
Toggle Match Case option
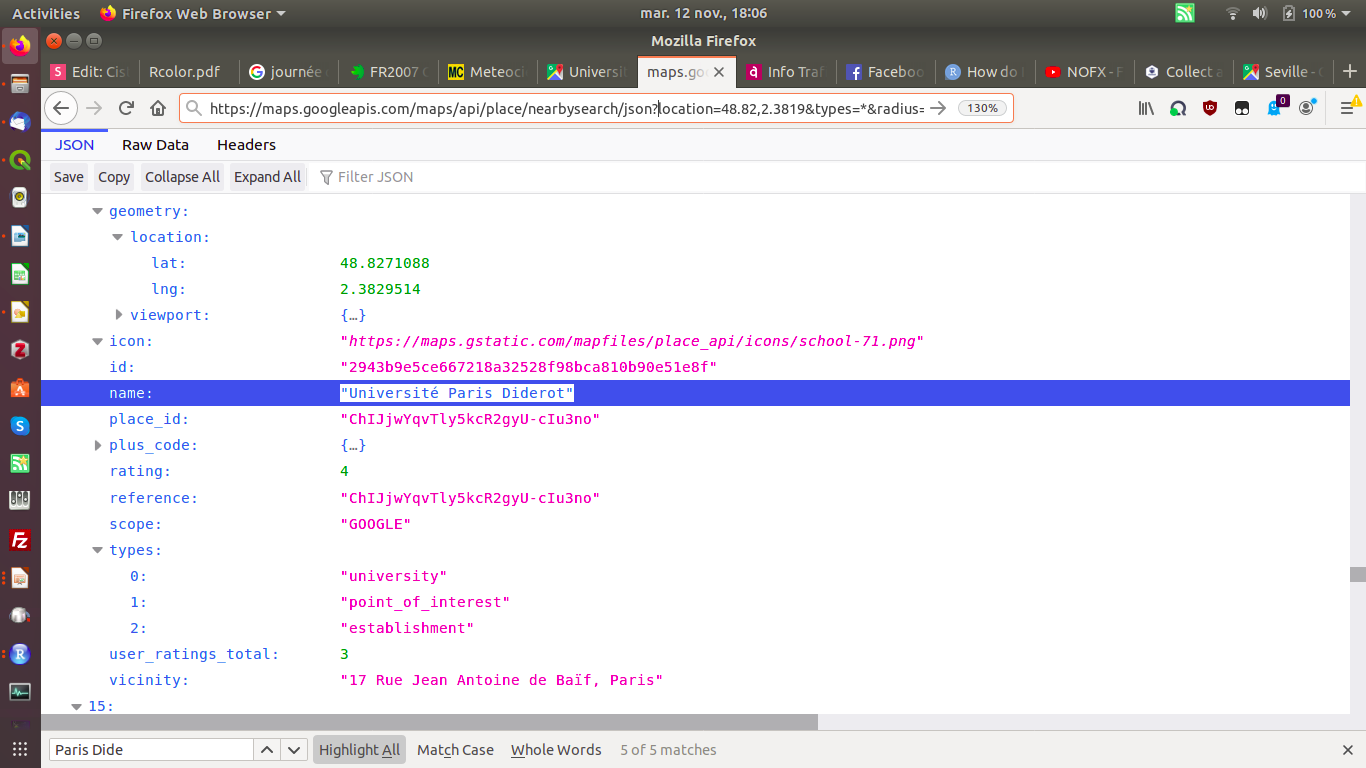(455, 750)
